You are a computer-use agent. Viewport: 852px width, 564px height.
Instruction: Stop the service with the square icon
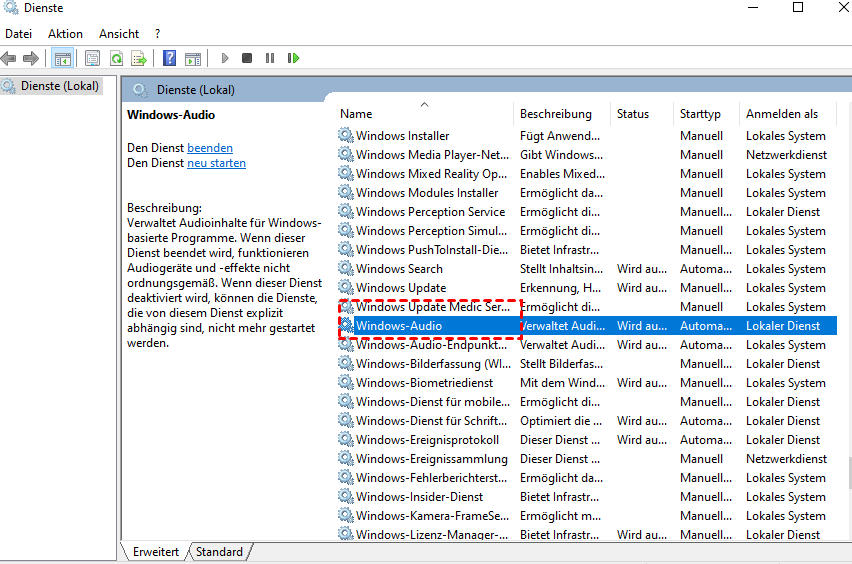(247, 59)
